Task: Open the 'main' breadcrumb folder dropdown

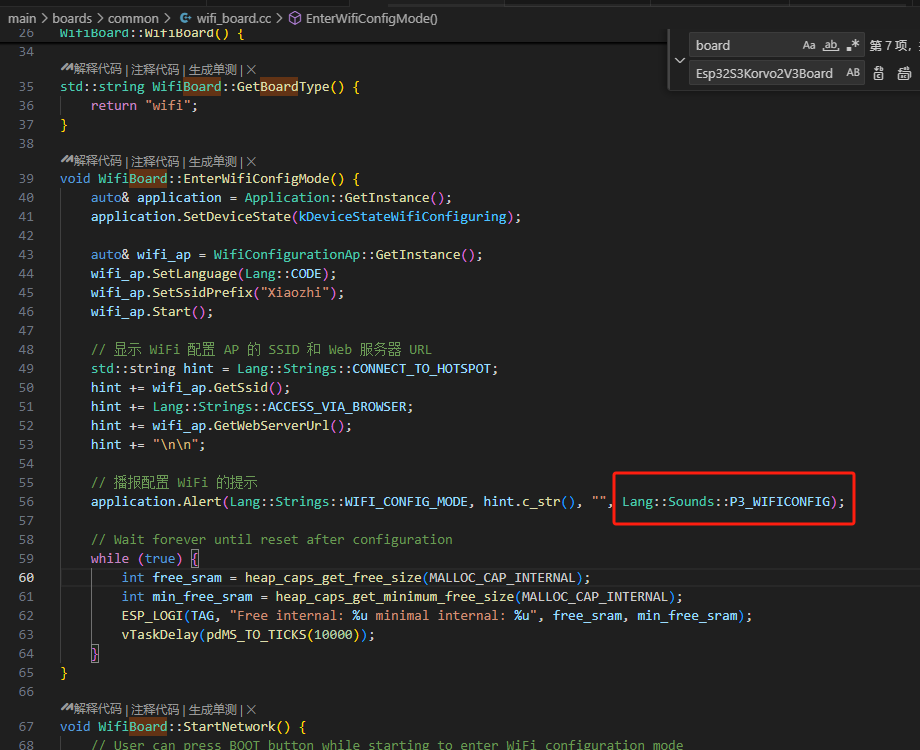Action: (x=22, y=18)
